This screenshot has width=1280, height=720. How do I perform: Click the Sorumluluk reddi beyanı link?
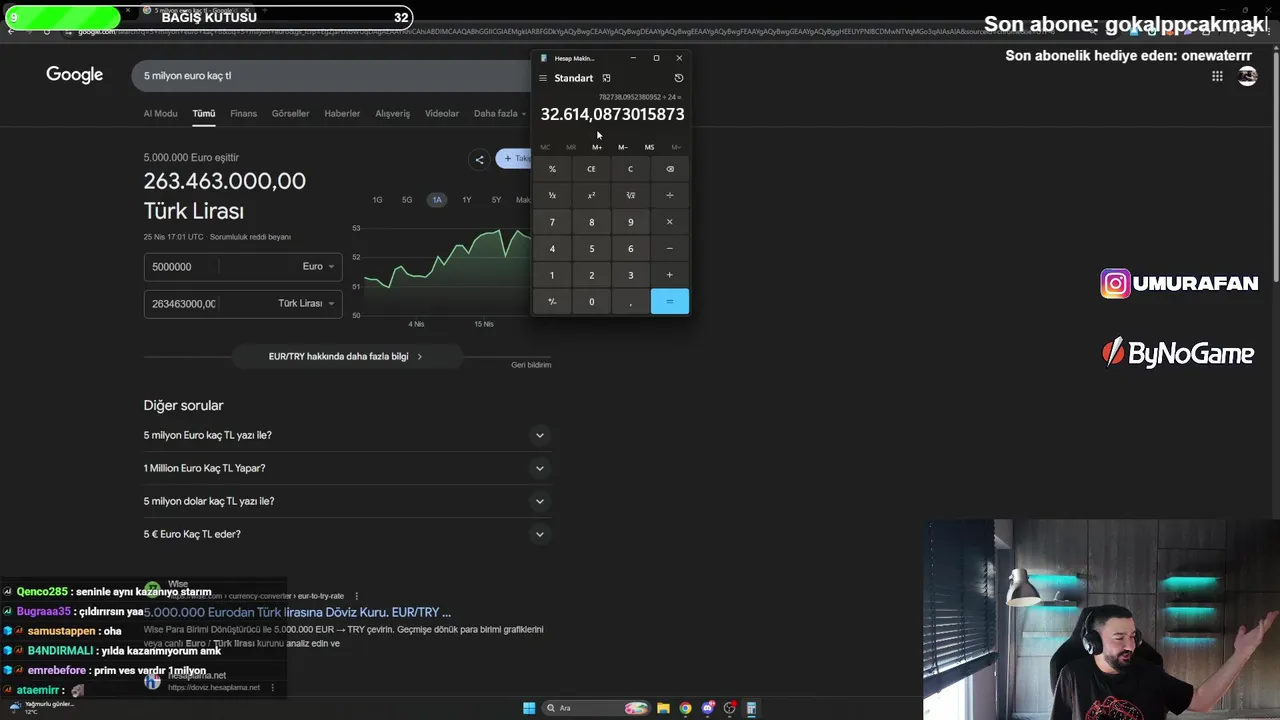[x=250, y=237]
